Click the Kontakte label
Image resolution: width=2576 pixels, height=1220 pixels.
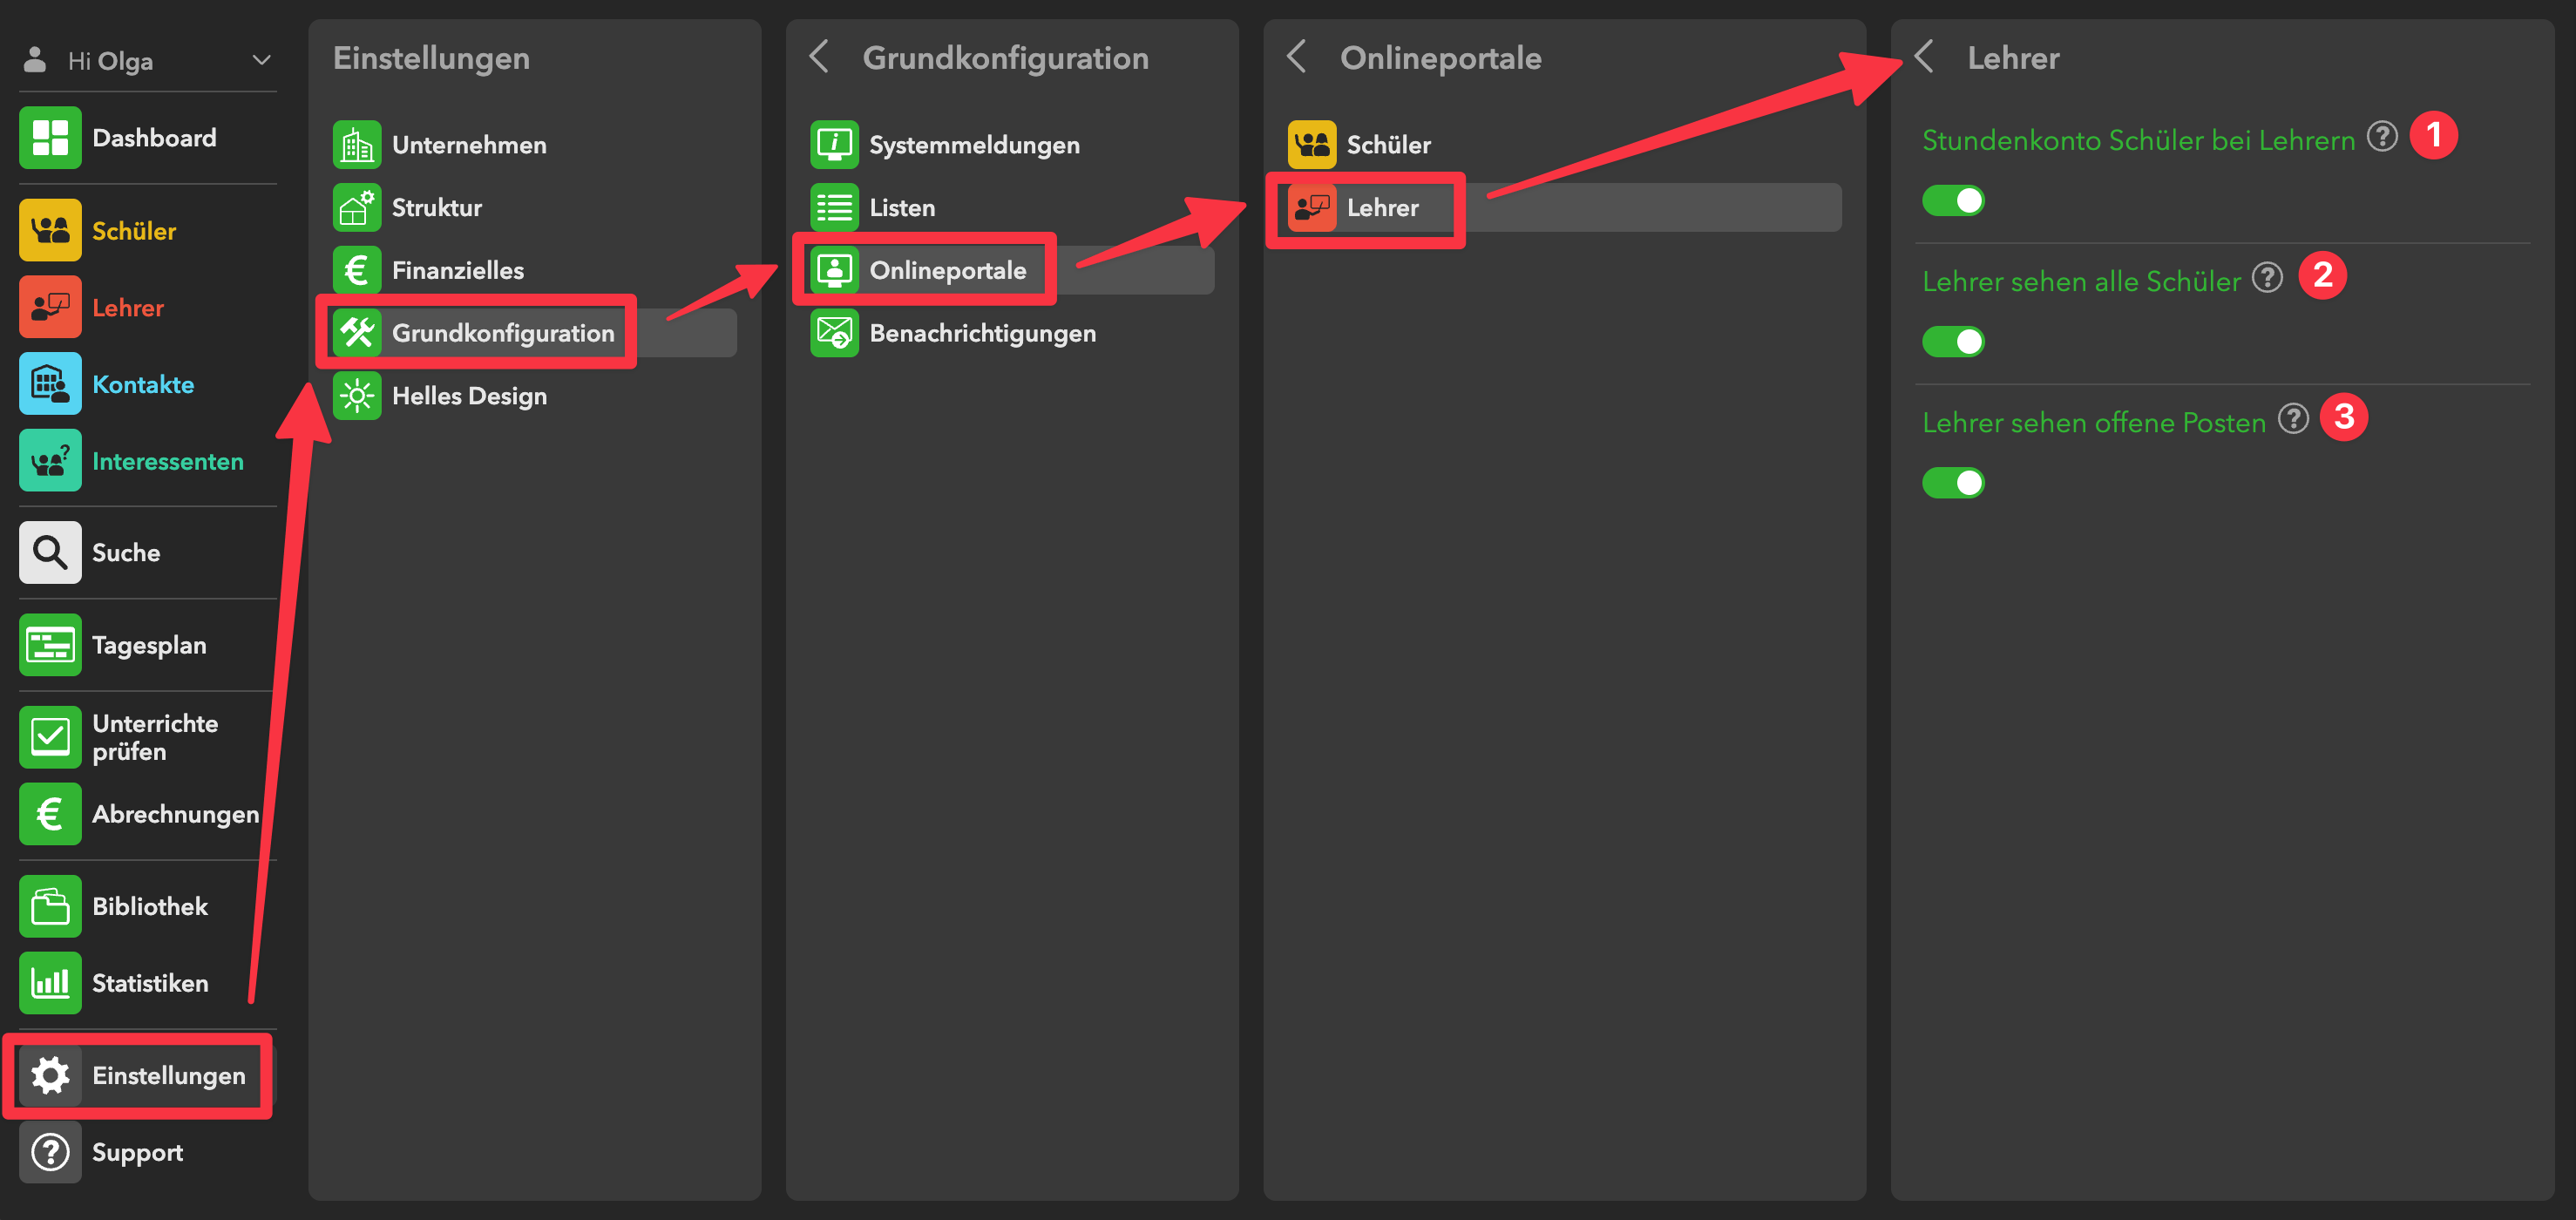(143, 384)
